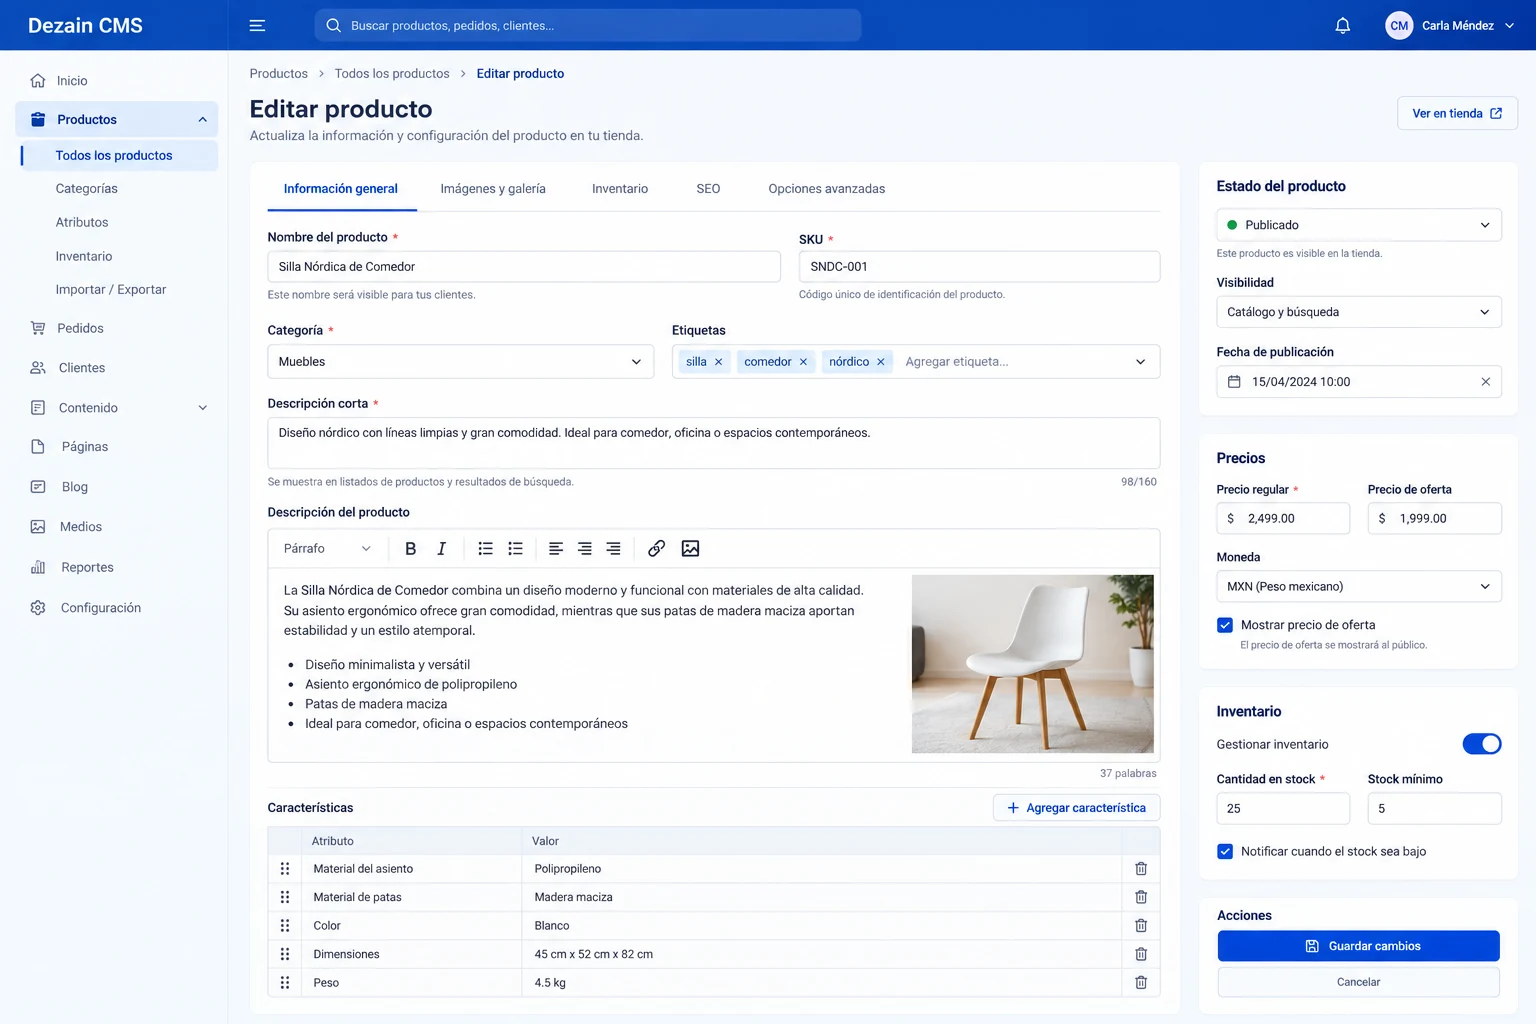Open the Publicado status dropdown
Viewport: 1536px width, 1024px height.
click(x=1359, y=225)
